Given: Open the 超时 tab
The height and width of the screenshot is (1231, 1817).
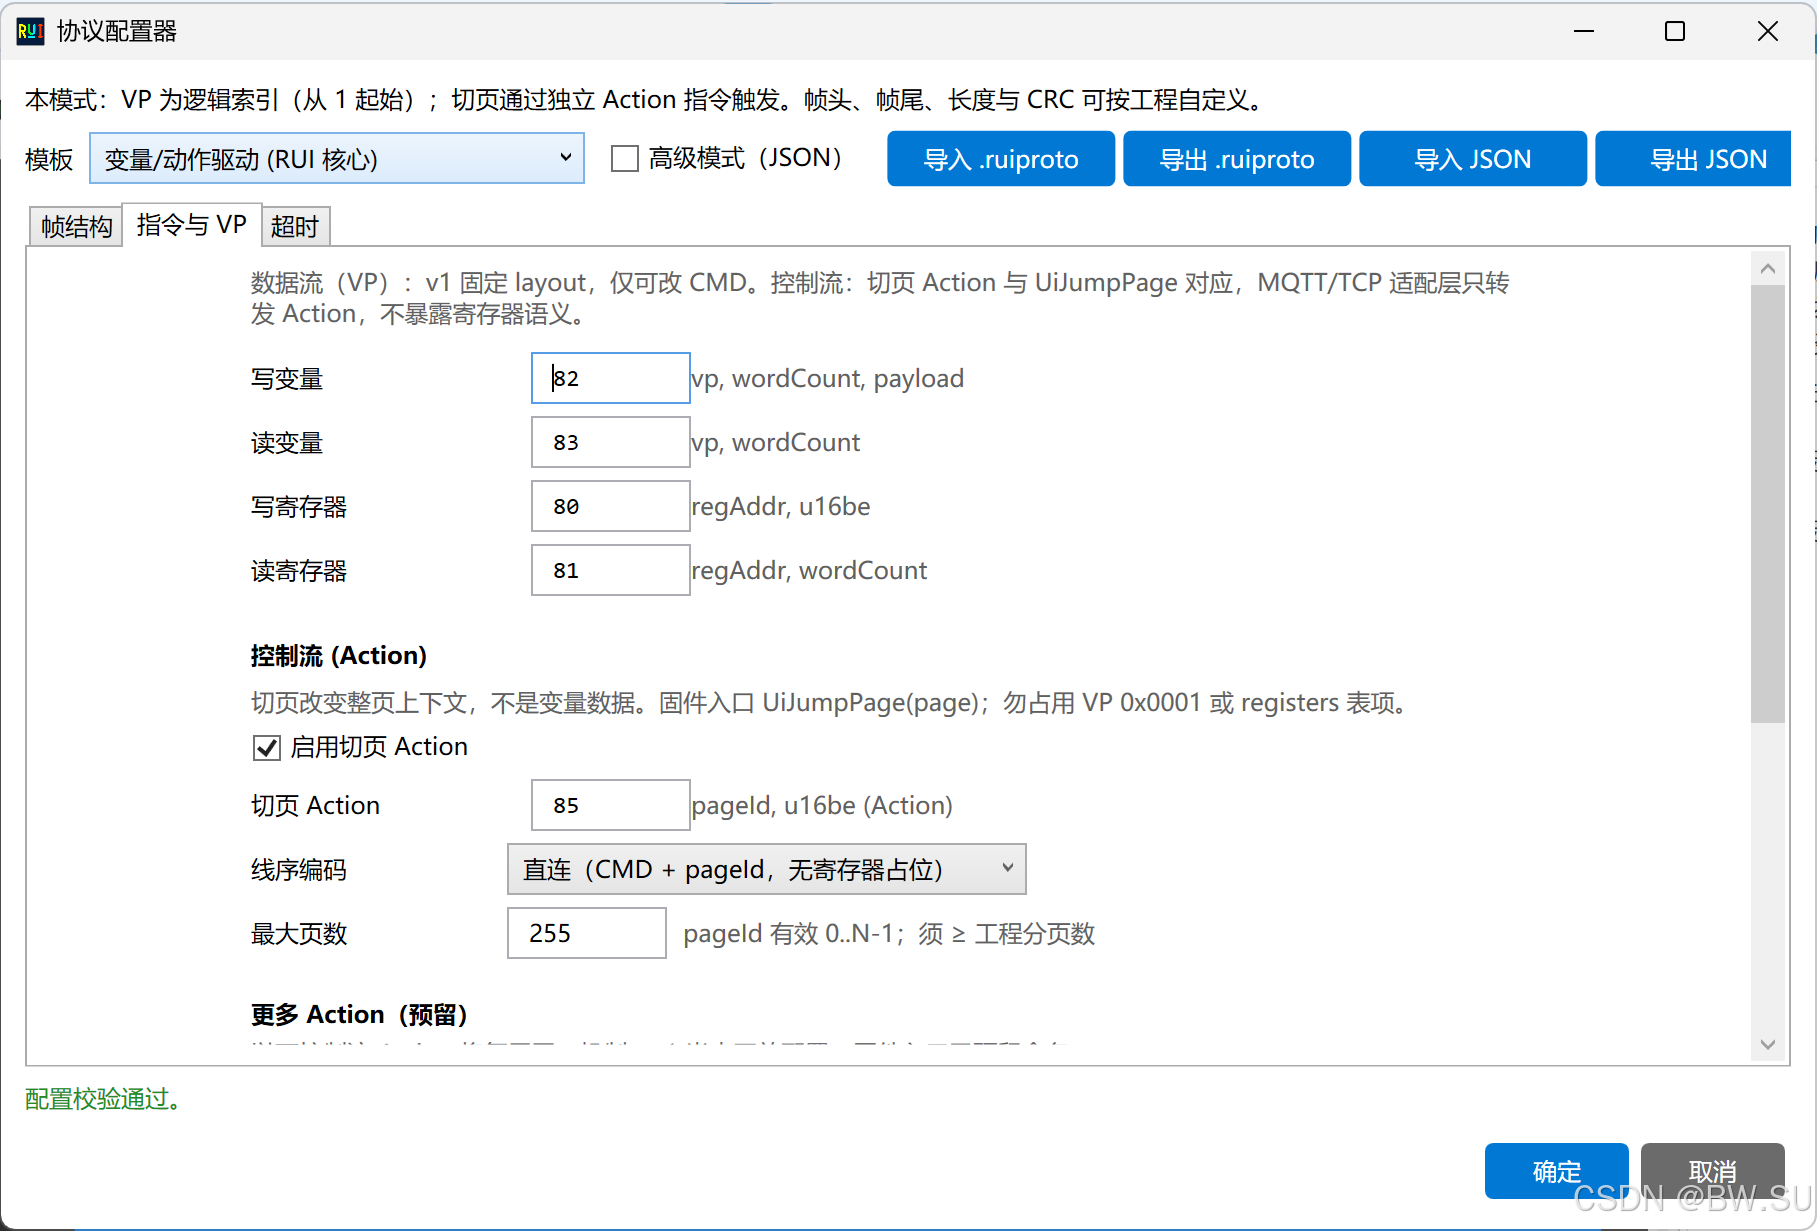Looking at the screenshot, I should tap(295, 227).
